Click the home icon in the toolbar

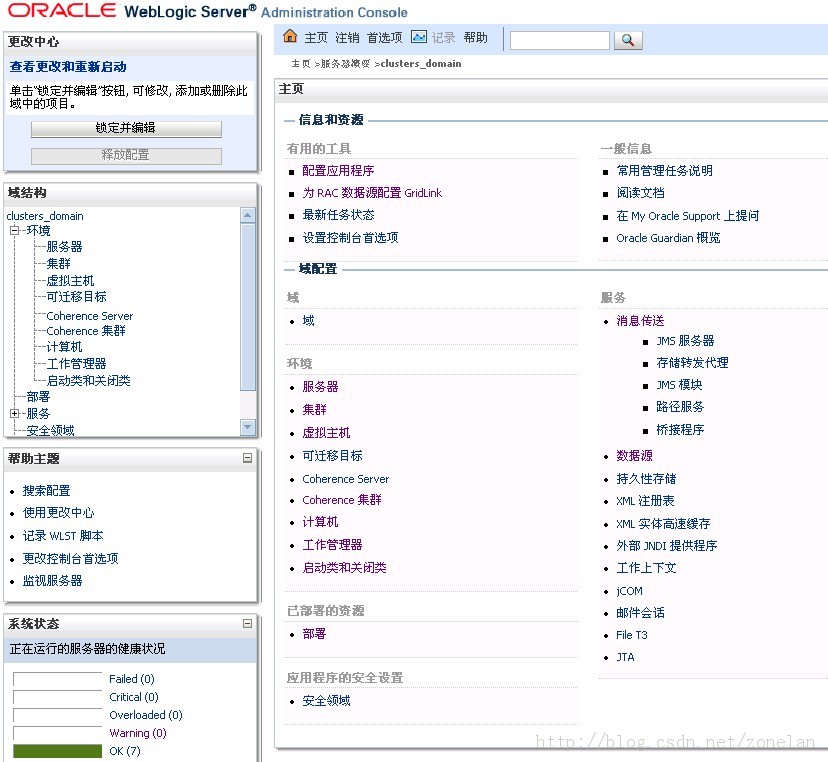tap(293, 38)
